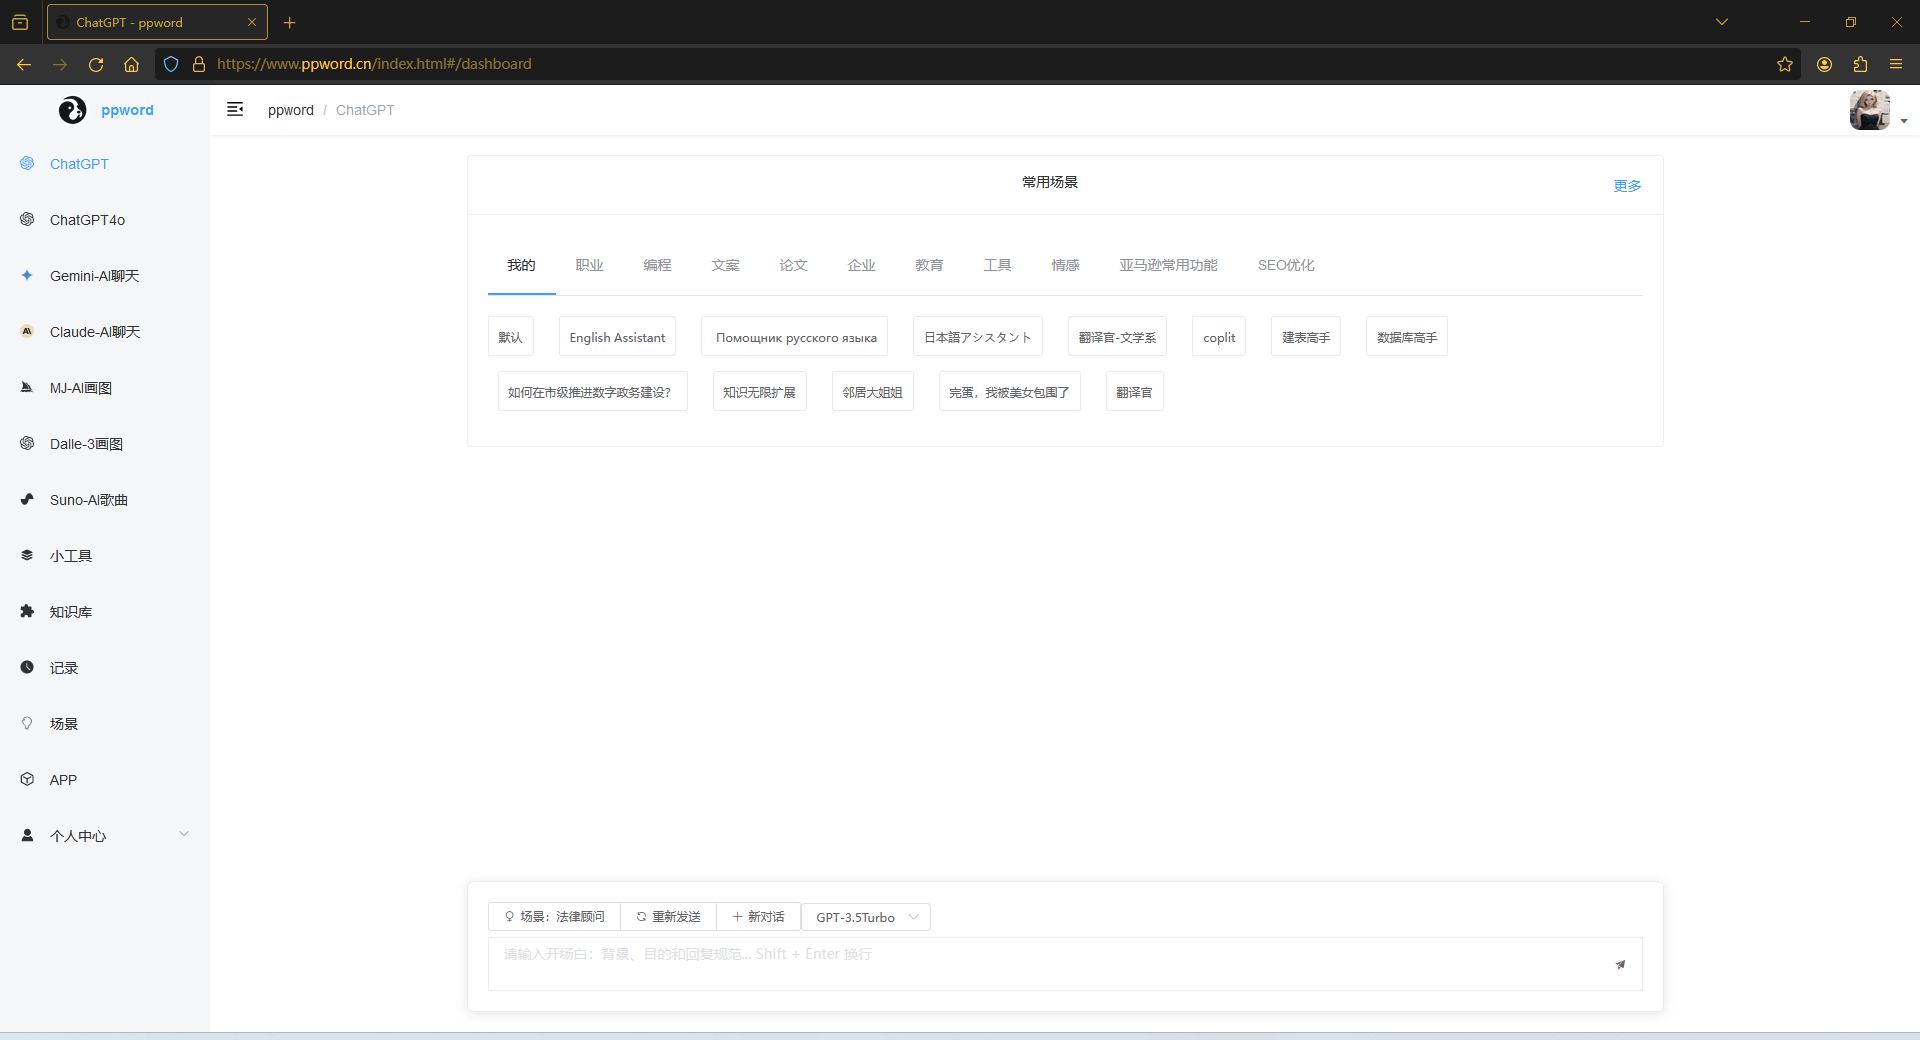Image resolution: width=1920 pixels, height=1040 pixels.
Task: Select 企业 tab
Action: click(x=861, y=265)
